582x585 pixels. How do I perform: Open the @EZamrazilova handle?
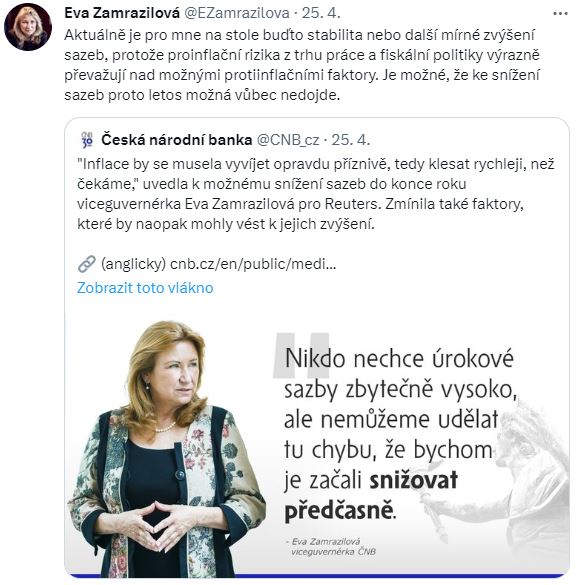tap(237, 13)
